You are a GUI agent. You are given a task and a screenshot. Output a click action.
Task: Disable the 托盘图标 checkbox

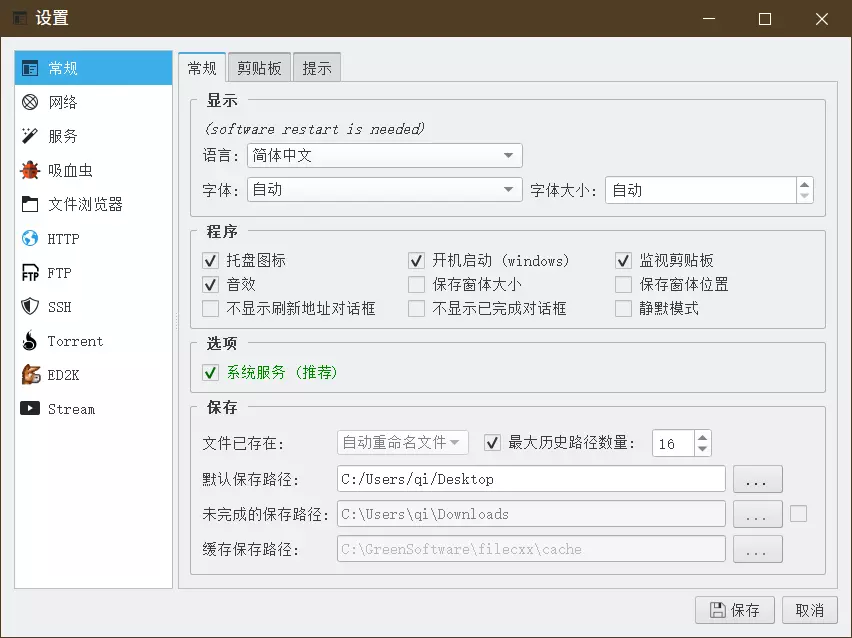click(x=210, y=260)
